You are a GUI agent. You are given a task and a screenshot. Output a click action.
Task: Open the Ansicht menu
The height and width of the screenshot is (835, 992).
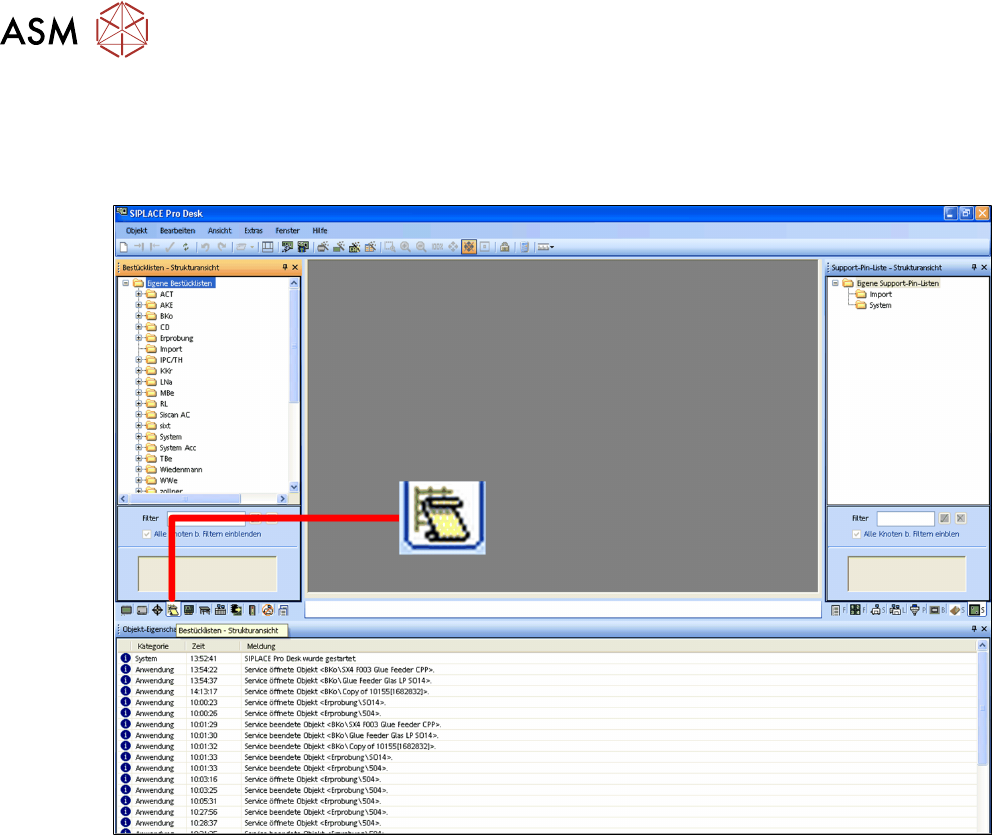coord(220,231)
